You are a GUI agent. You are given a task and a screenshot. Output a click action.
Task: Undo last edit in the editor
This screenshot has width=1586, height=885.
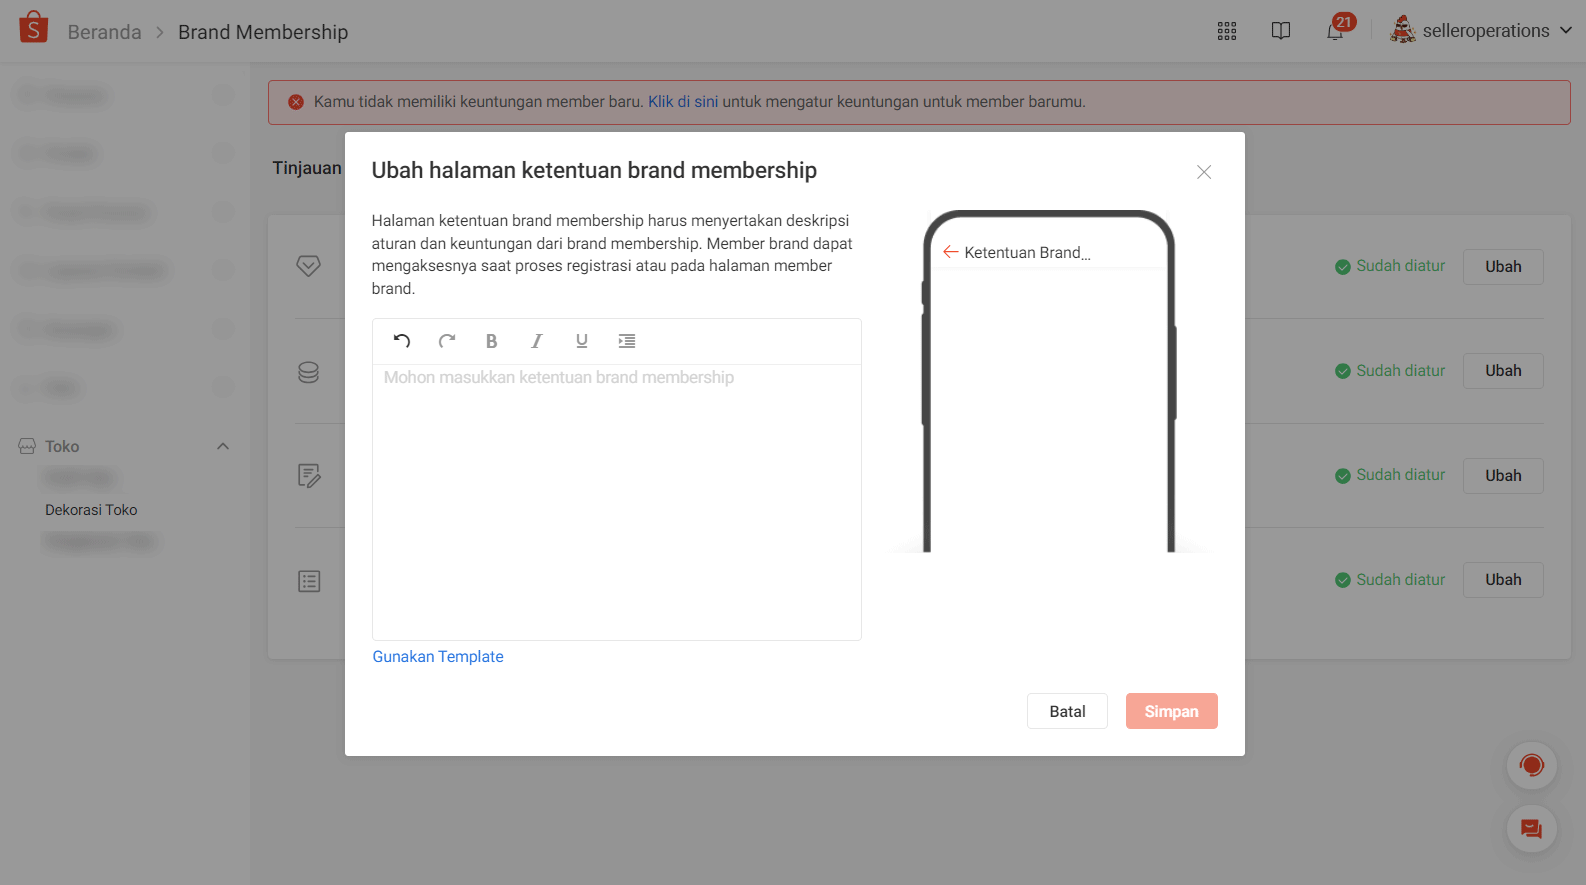(402, 341)
